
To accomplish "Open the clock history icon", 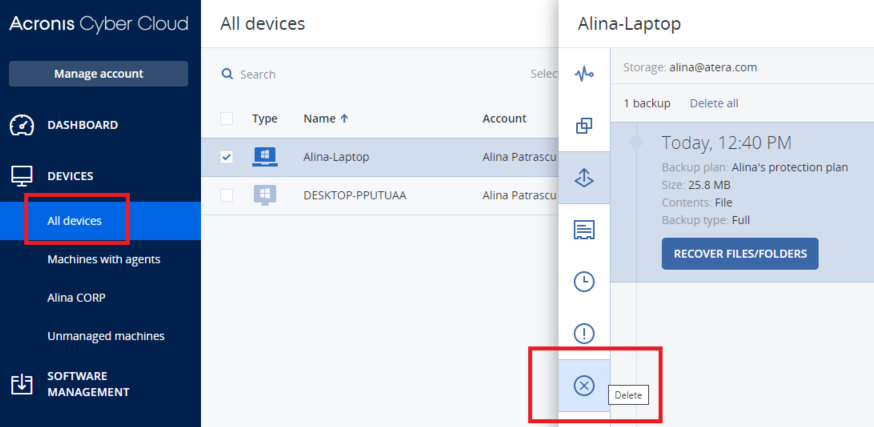I will 584,282.
